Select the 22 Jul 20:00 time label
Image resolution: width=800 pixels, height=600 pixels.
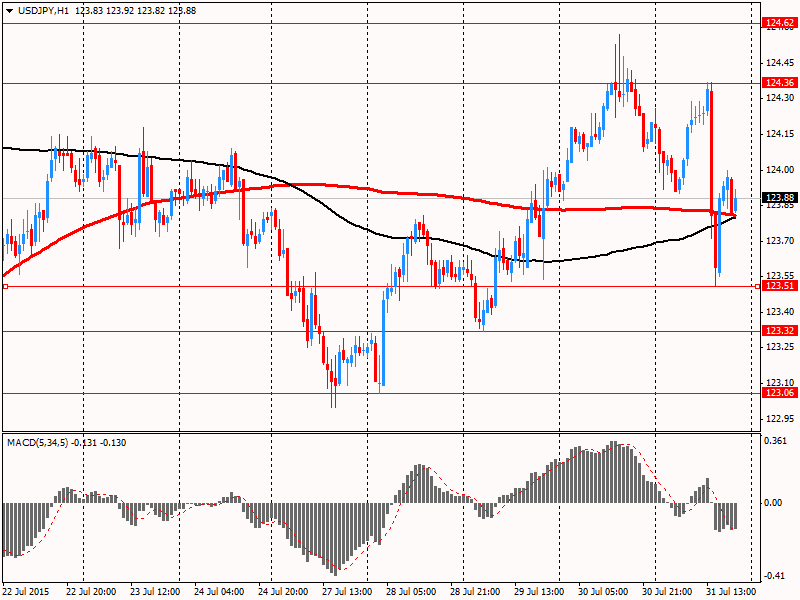click(91, 592)
